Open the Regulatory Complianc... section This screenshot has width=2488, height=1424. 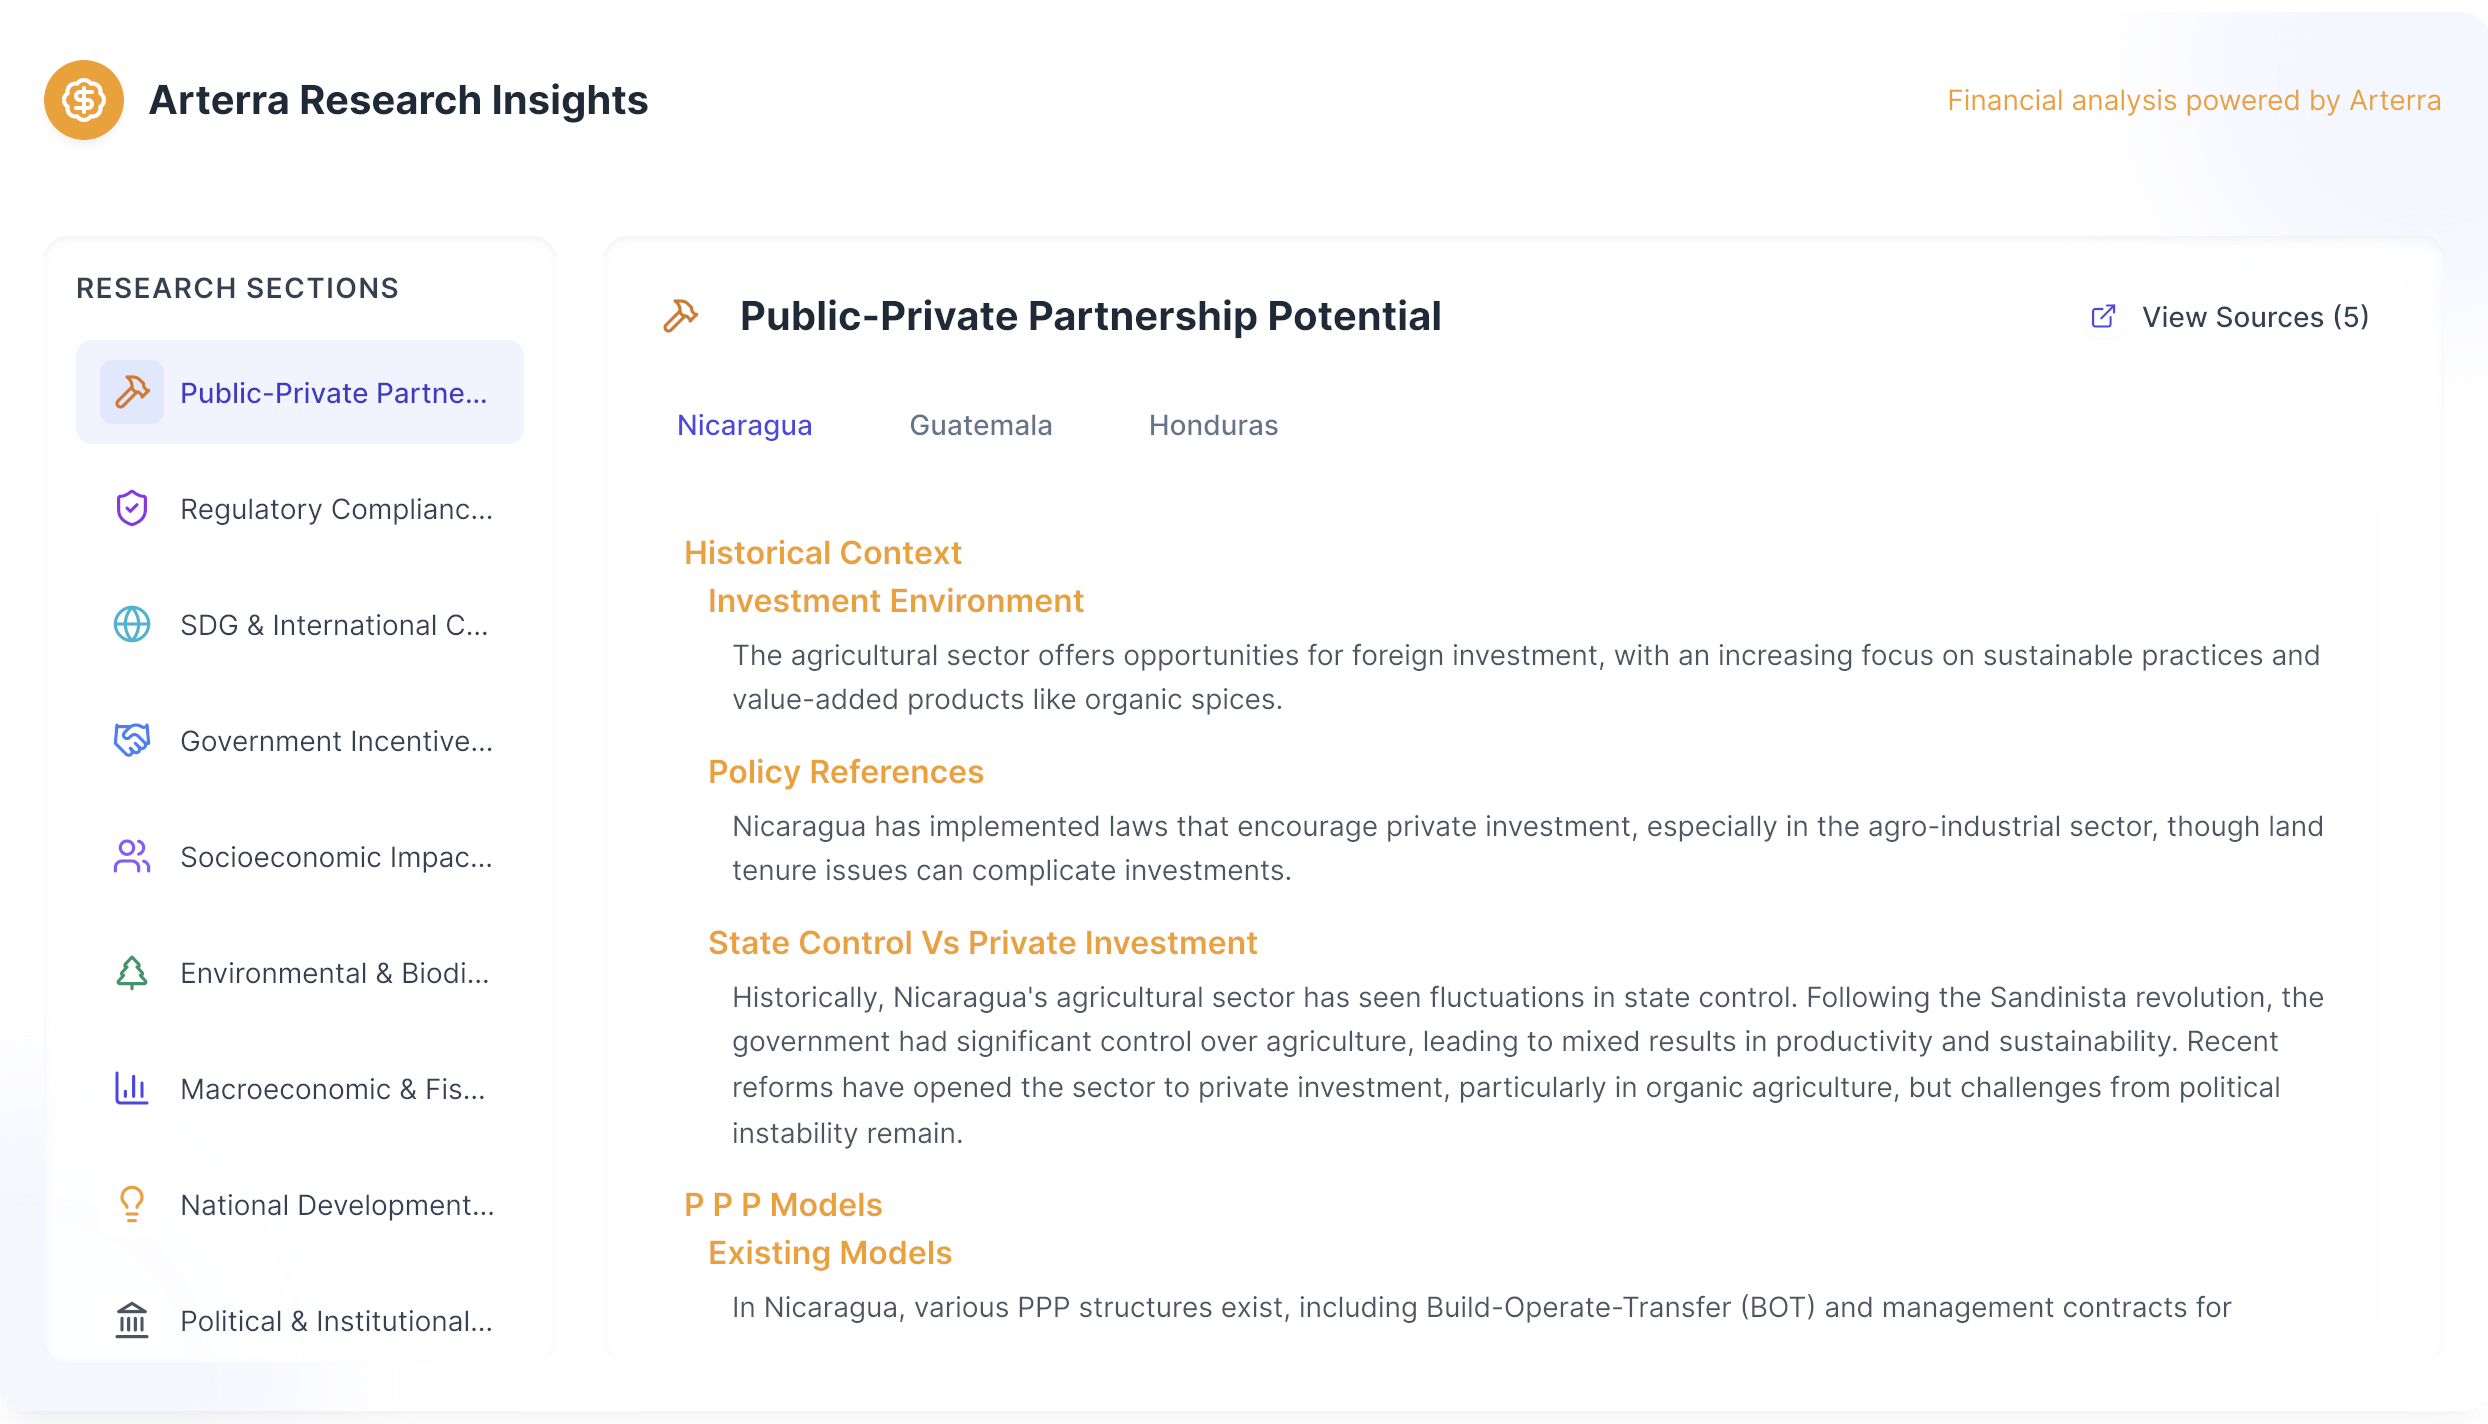[x=300, y=508]
